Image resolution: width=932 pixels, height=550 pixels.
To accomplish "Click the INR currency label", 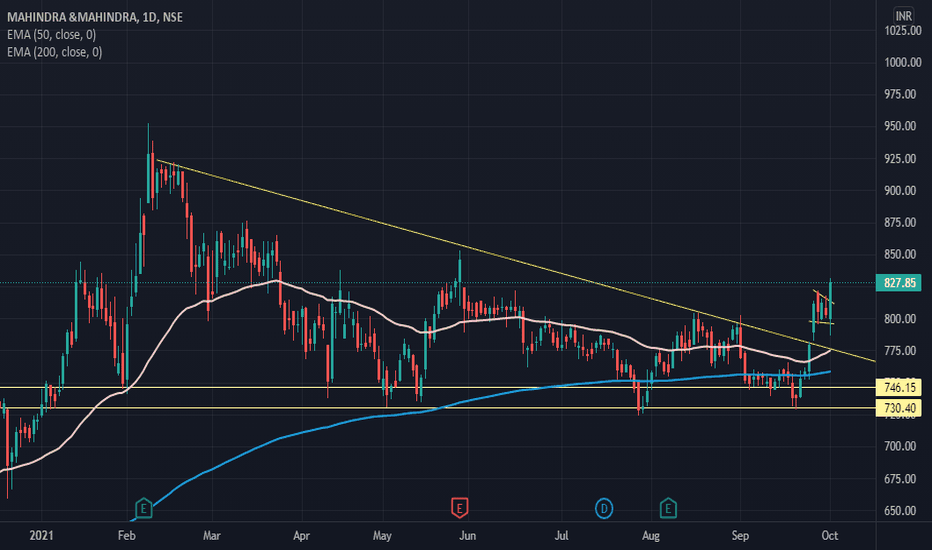I will pos(903,15).
